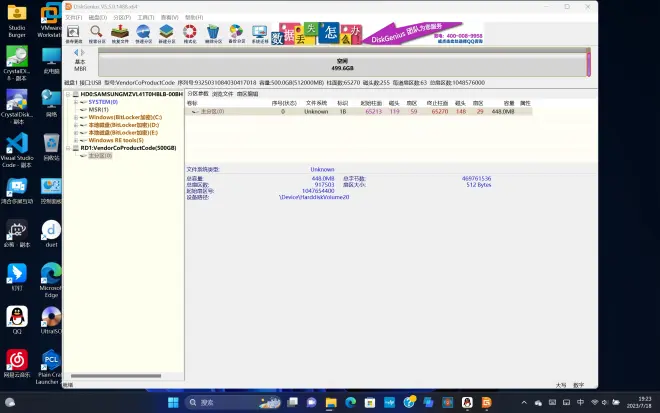Click the New Partition toolbar icon

(x=166, y=34)
